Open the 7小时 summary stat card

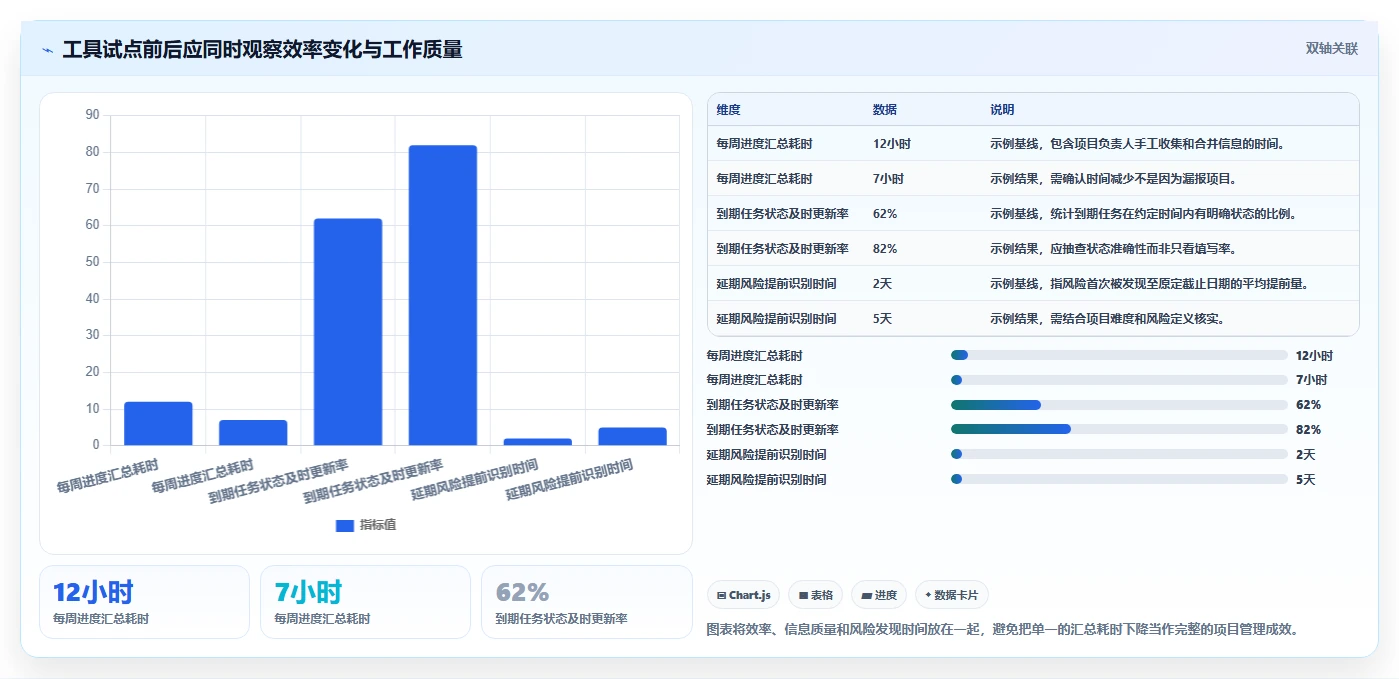(365, 602)
